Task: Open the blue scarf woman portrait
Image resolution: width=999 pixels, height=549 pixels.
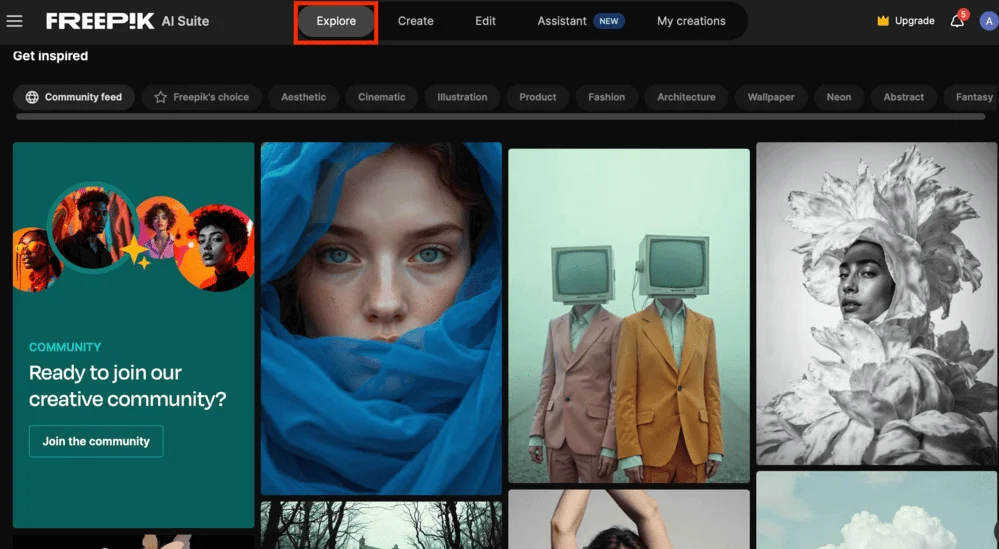Action: coord(381,318)
